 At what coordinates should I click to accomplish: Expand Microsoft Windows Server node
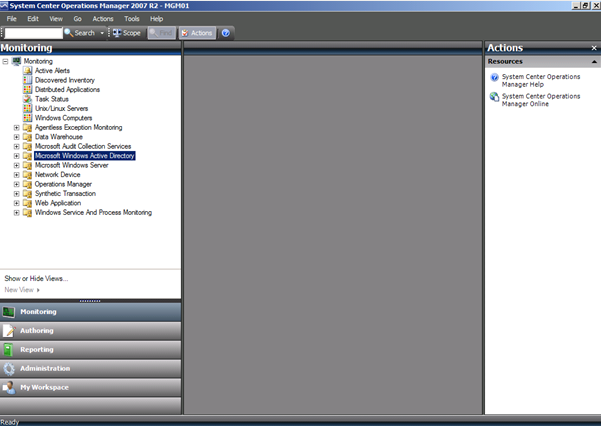16,165
